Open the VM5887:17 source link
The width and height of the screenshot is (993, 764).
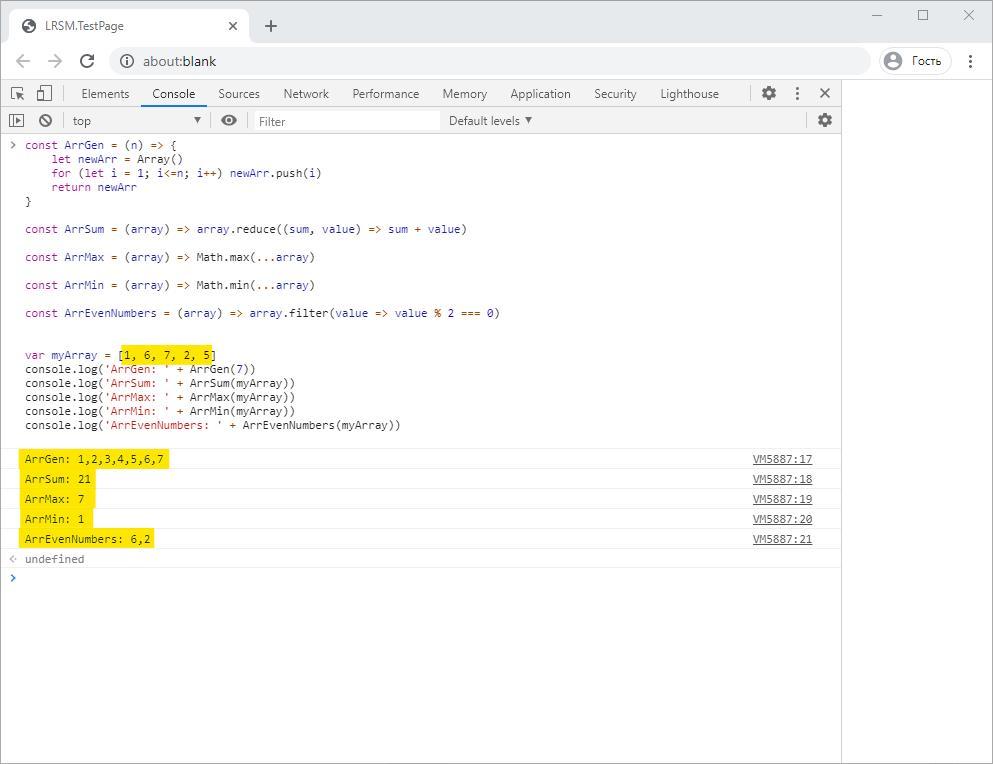(782, 459)
